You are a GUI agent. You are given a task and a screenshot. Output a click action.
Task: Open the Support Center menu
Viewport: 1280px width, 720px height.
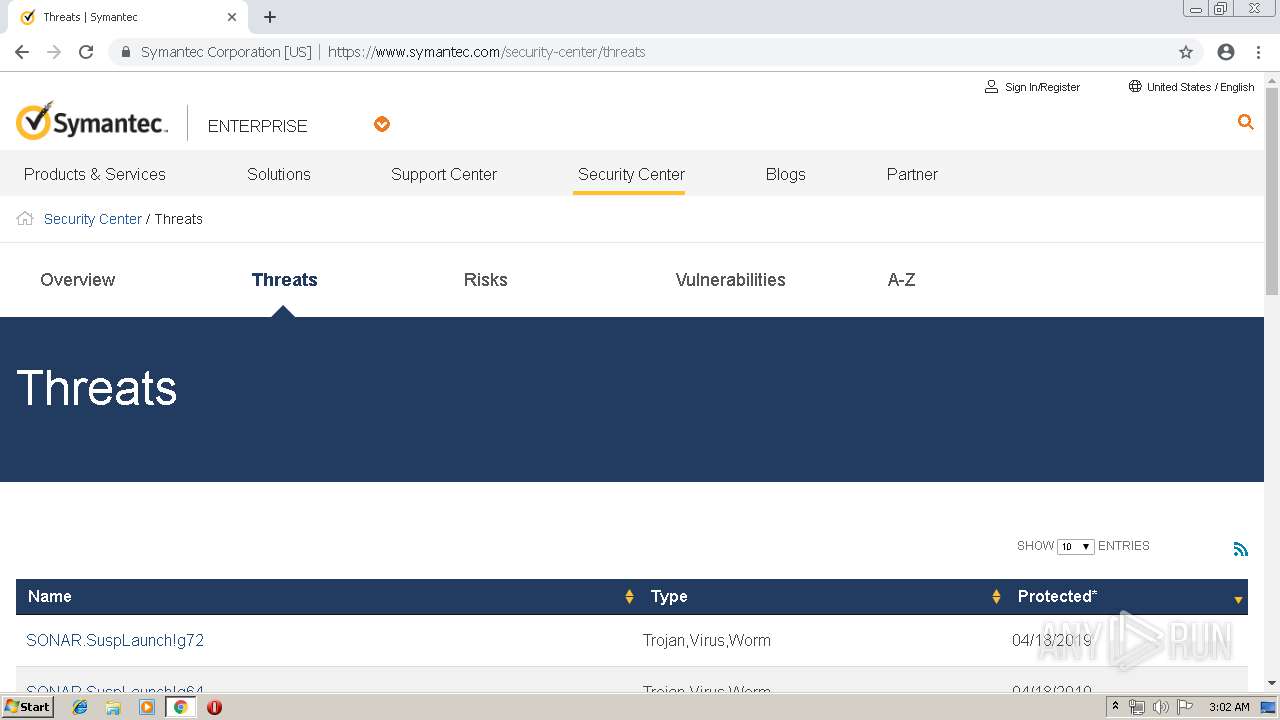(x=444, y=174)
